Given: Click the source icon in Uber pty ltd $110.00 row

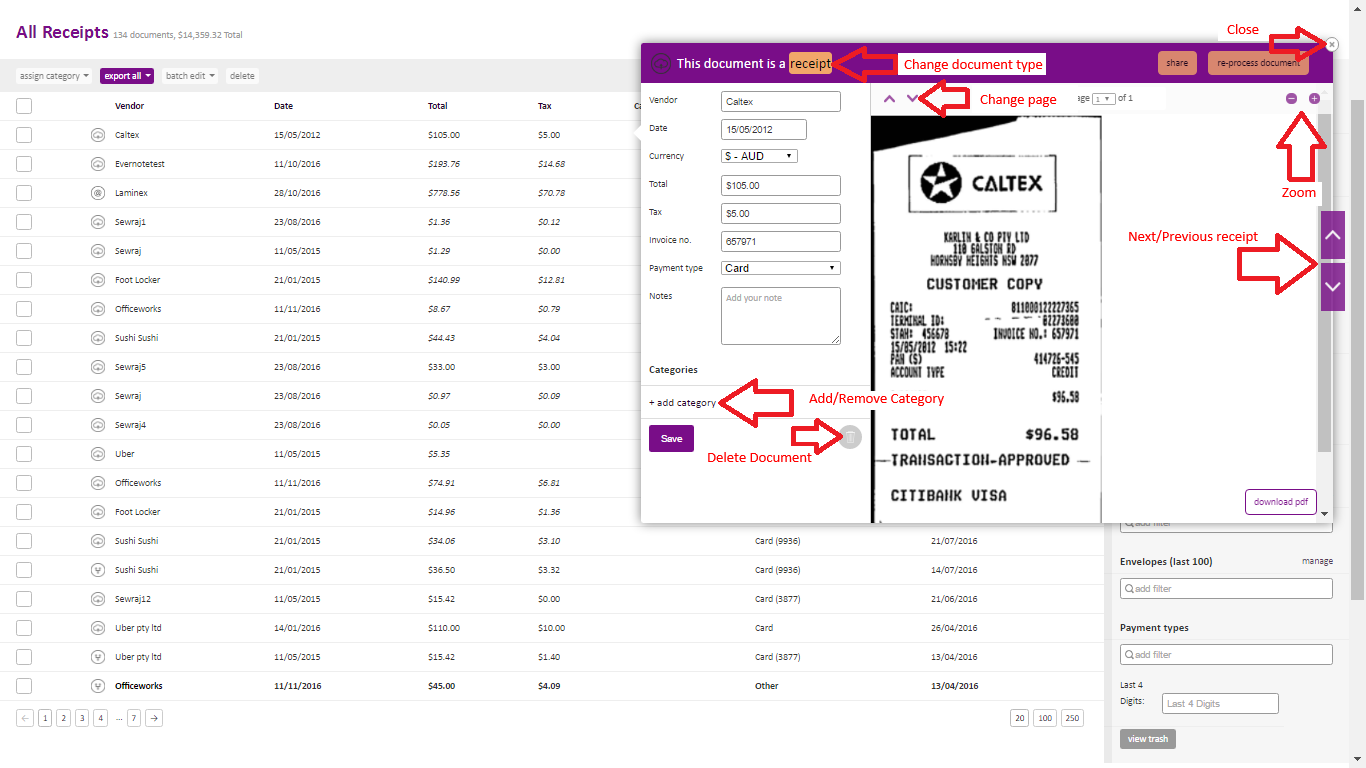Looking at the screenshot, I should pos(98,628).
